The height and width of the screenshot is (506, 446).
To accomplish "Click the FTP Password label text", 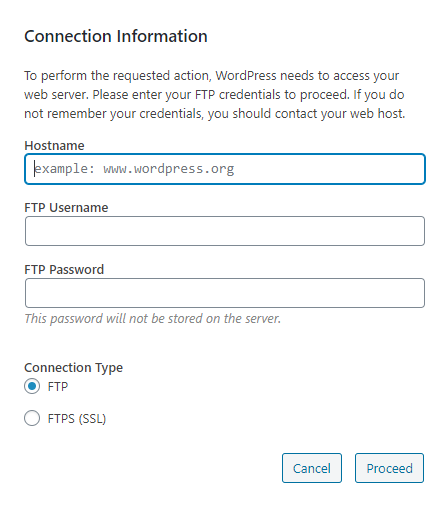I will click(x=64, y=270).
